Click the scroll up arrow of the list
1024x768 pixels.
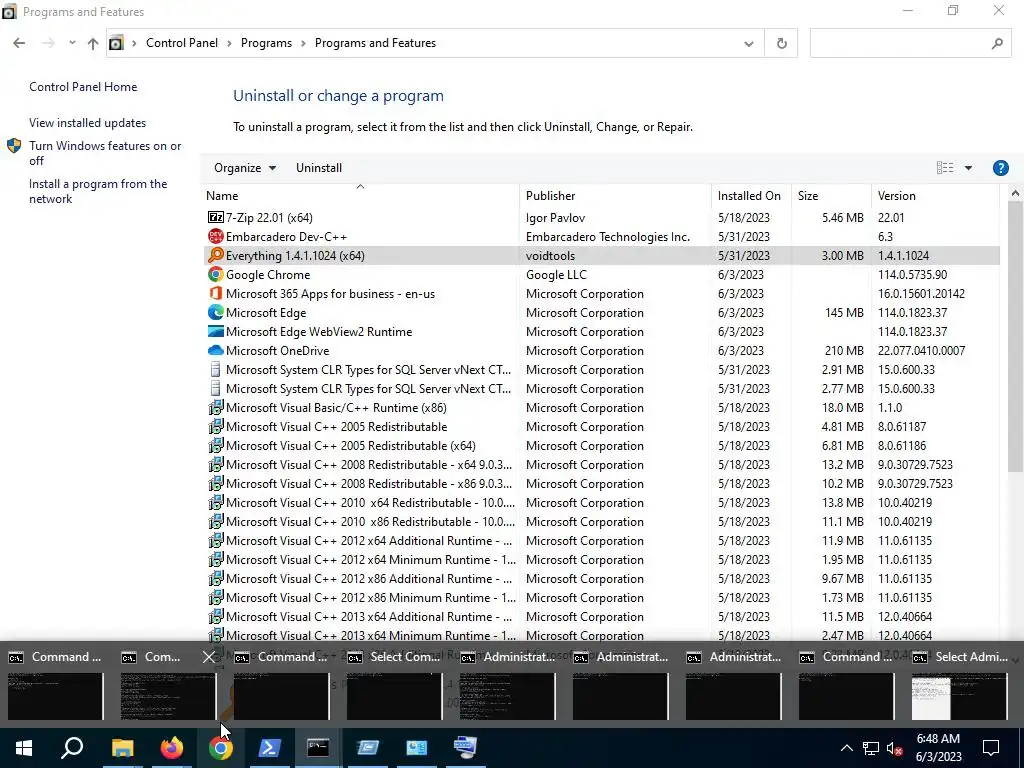1015,193
